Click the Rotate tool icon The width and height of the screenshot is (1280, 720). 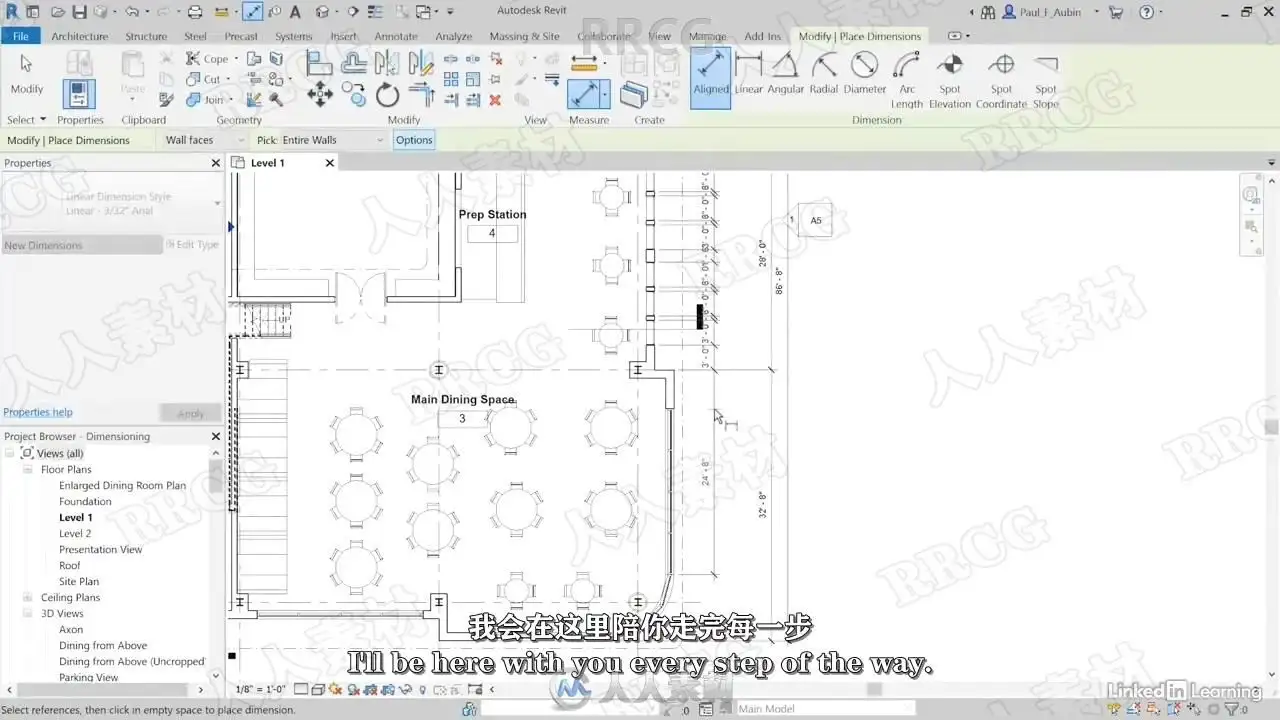click(388, 95)
